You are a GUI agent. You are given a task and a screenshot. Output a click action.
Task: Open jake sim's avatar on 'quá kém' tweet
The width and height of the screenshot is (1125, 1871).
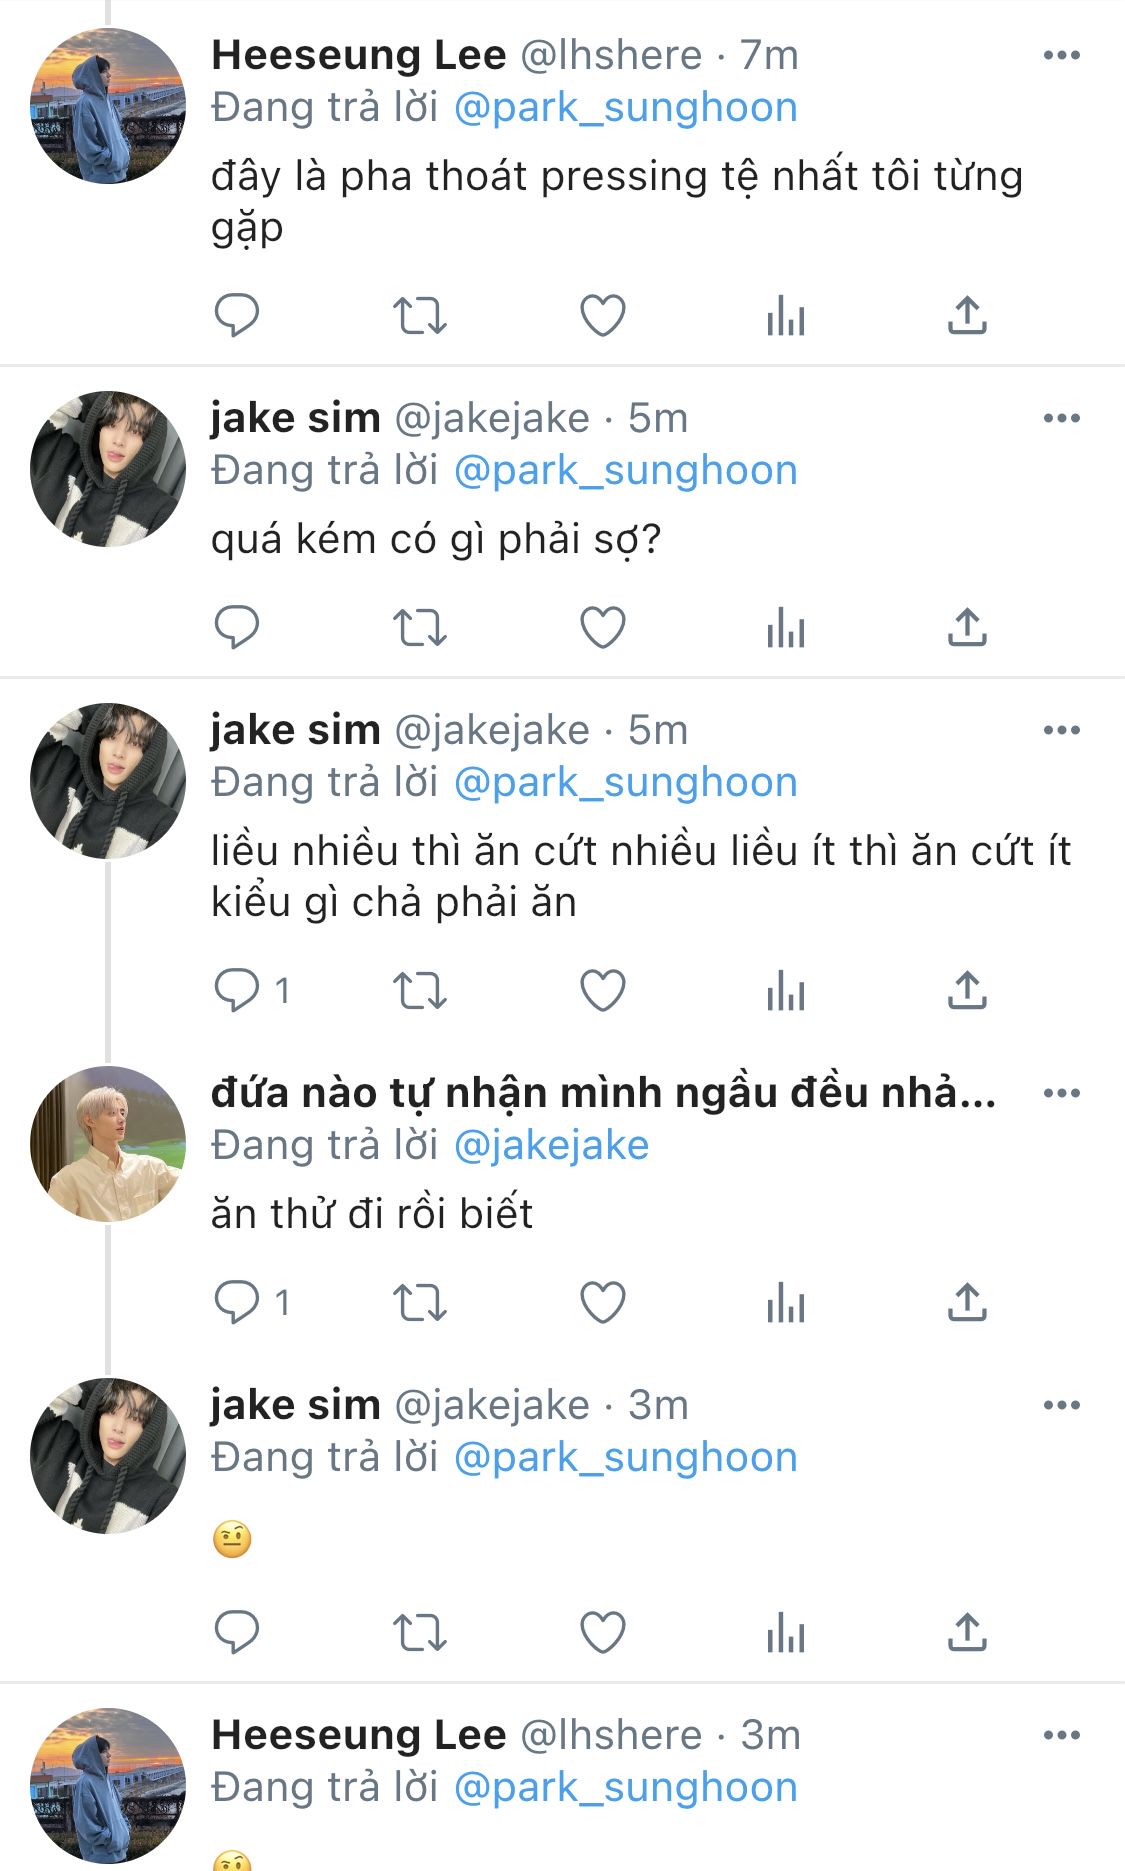[108, 469]
